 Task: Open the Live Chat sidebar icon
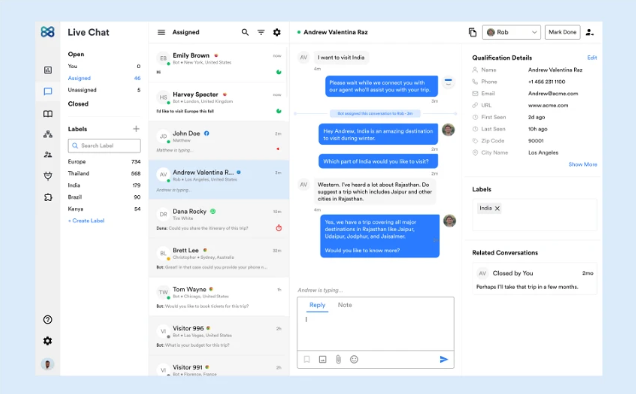(x=48, y=91)
